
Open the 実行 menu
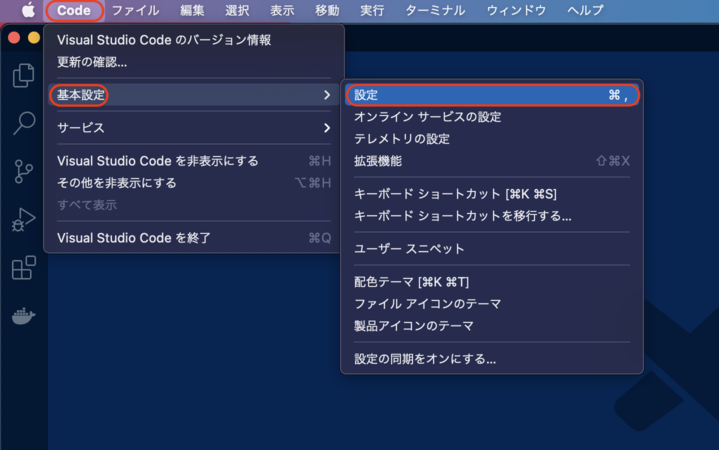pyautogui.click(x=372, y=10)
